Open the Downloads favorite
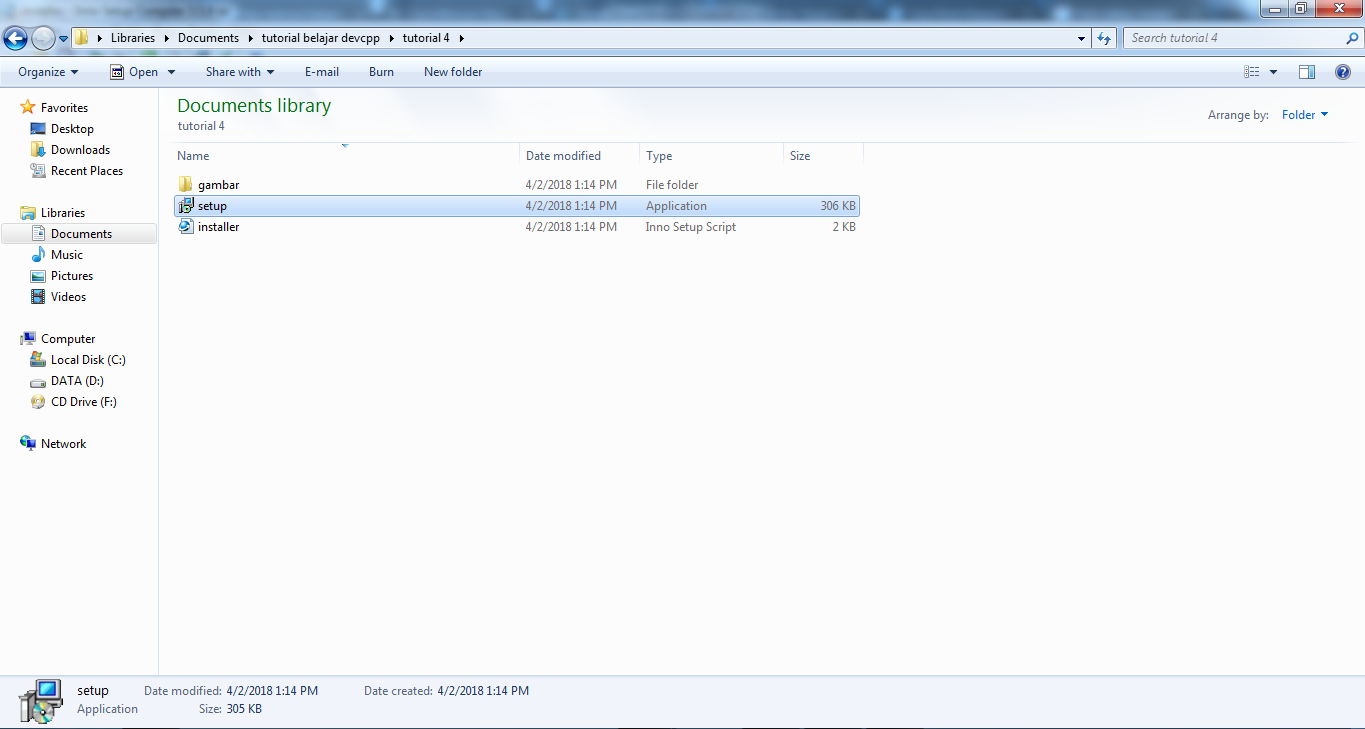The width and height of the screenshot is (1365, 729). point(80,149)
